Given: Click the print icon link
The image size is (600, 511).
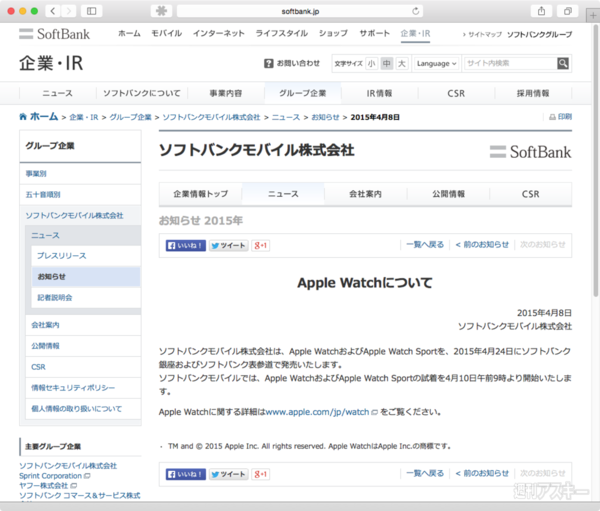Looking at the screenshot, I should (561, 116).
